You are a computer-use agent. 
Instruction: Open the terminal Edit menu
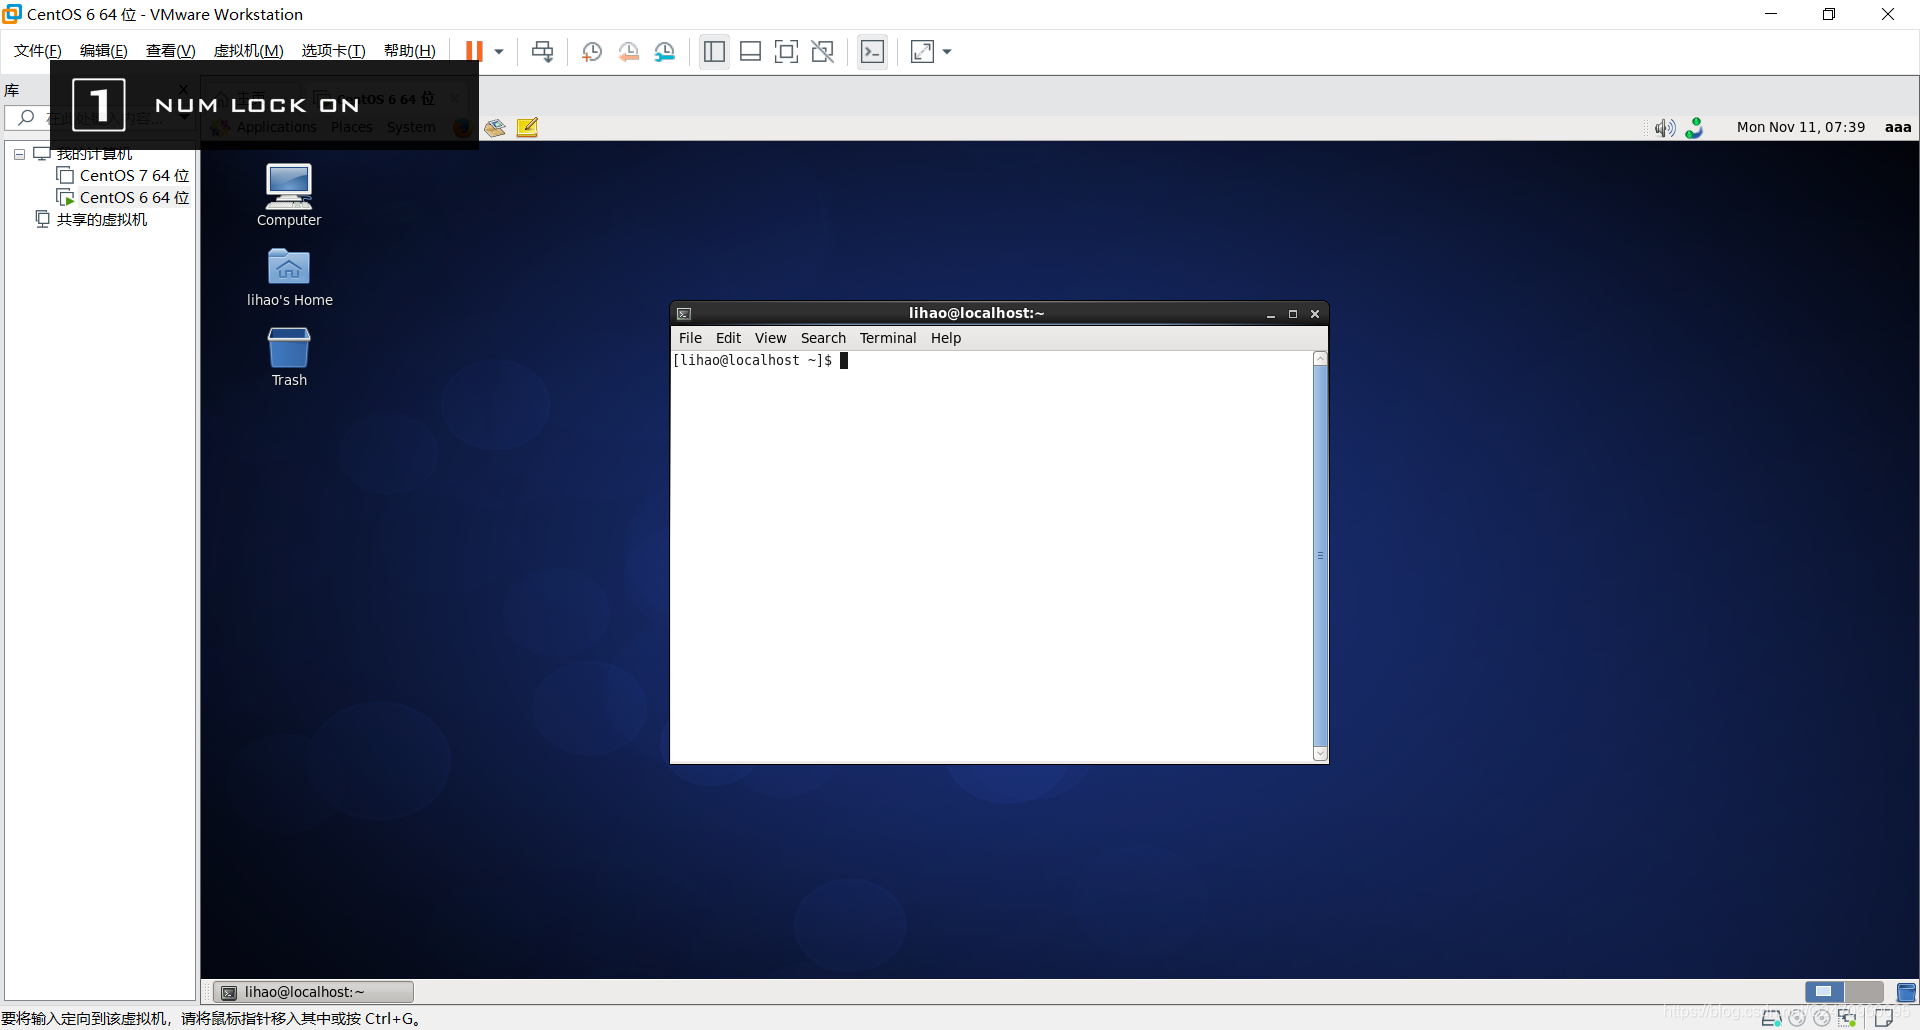[728, 338]
